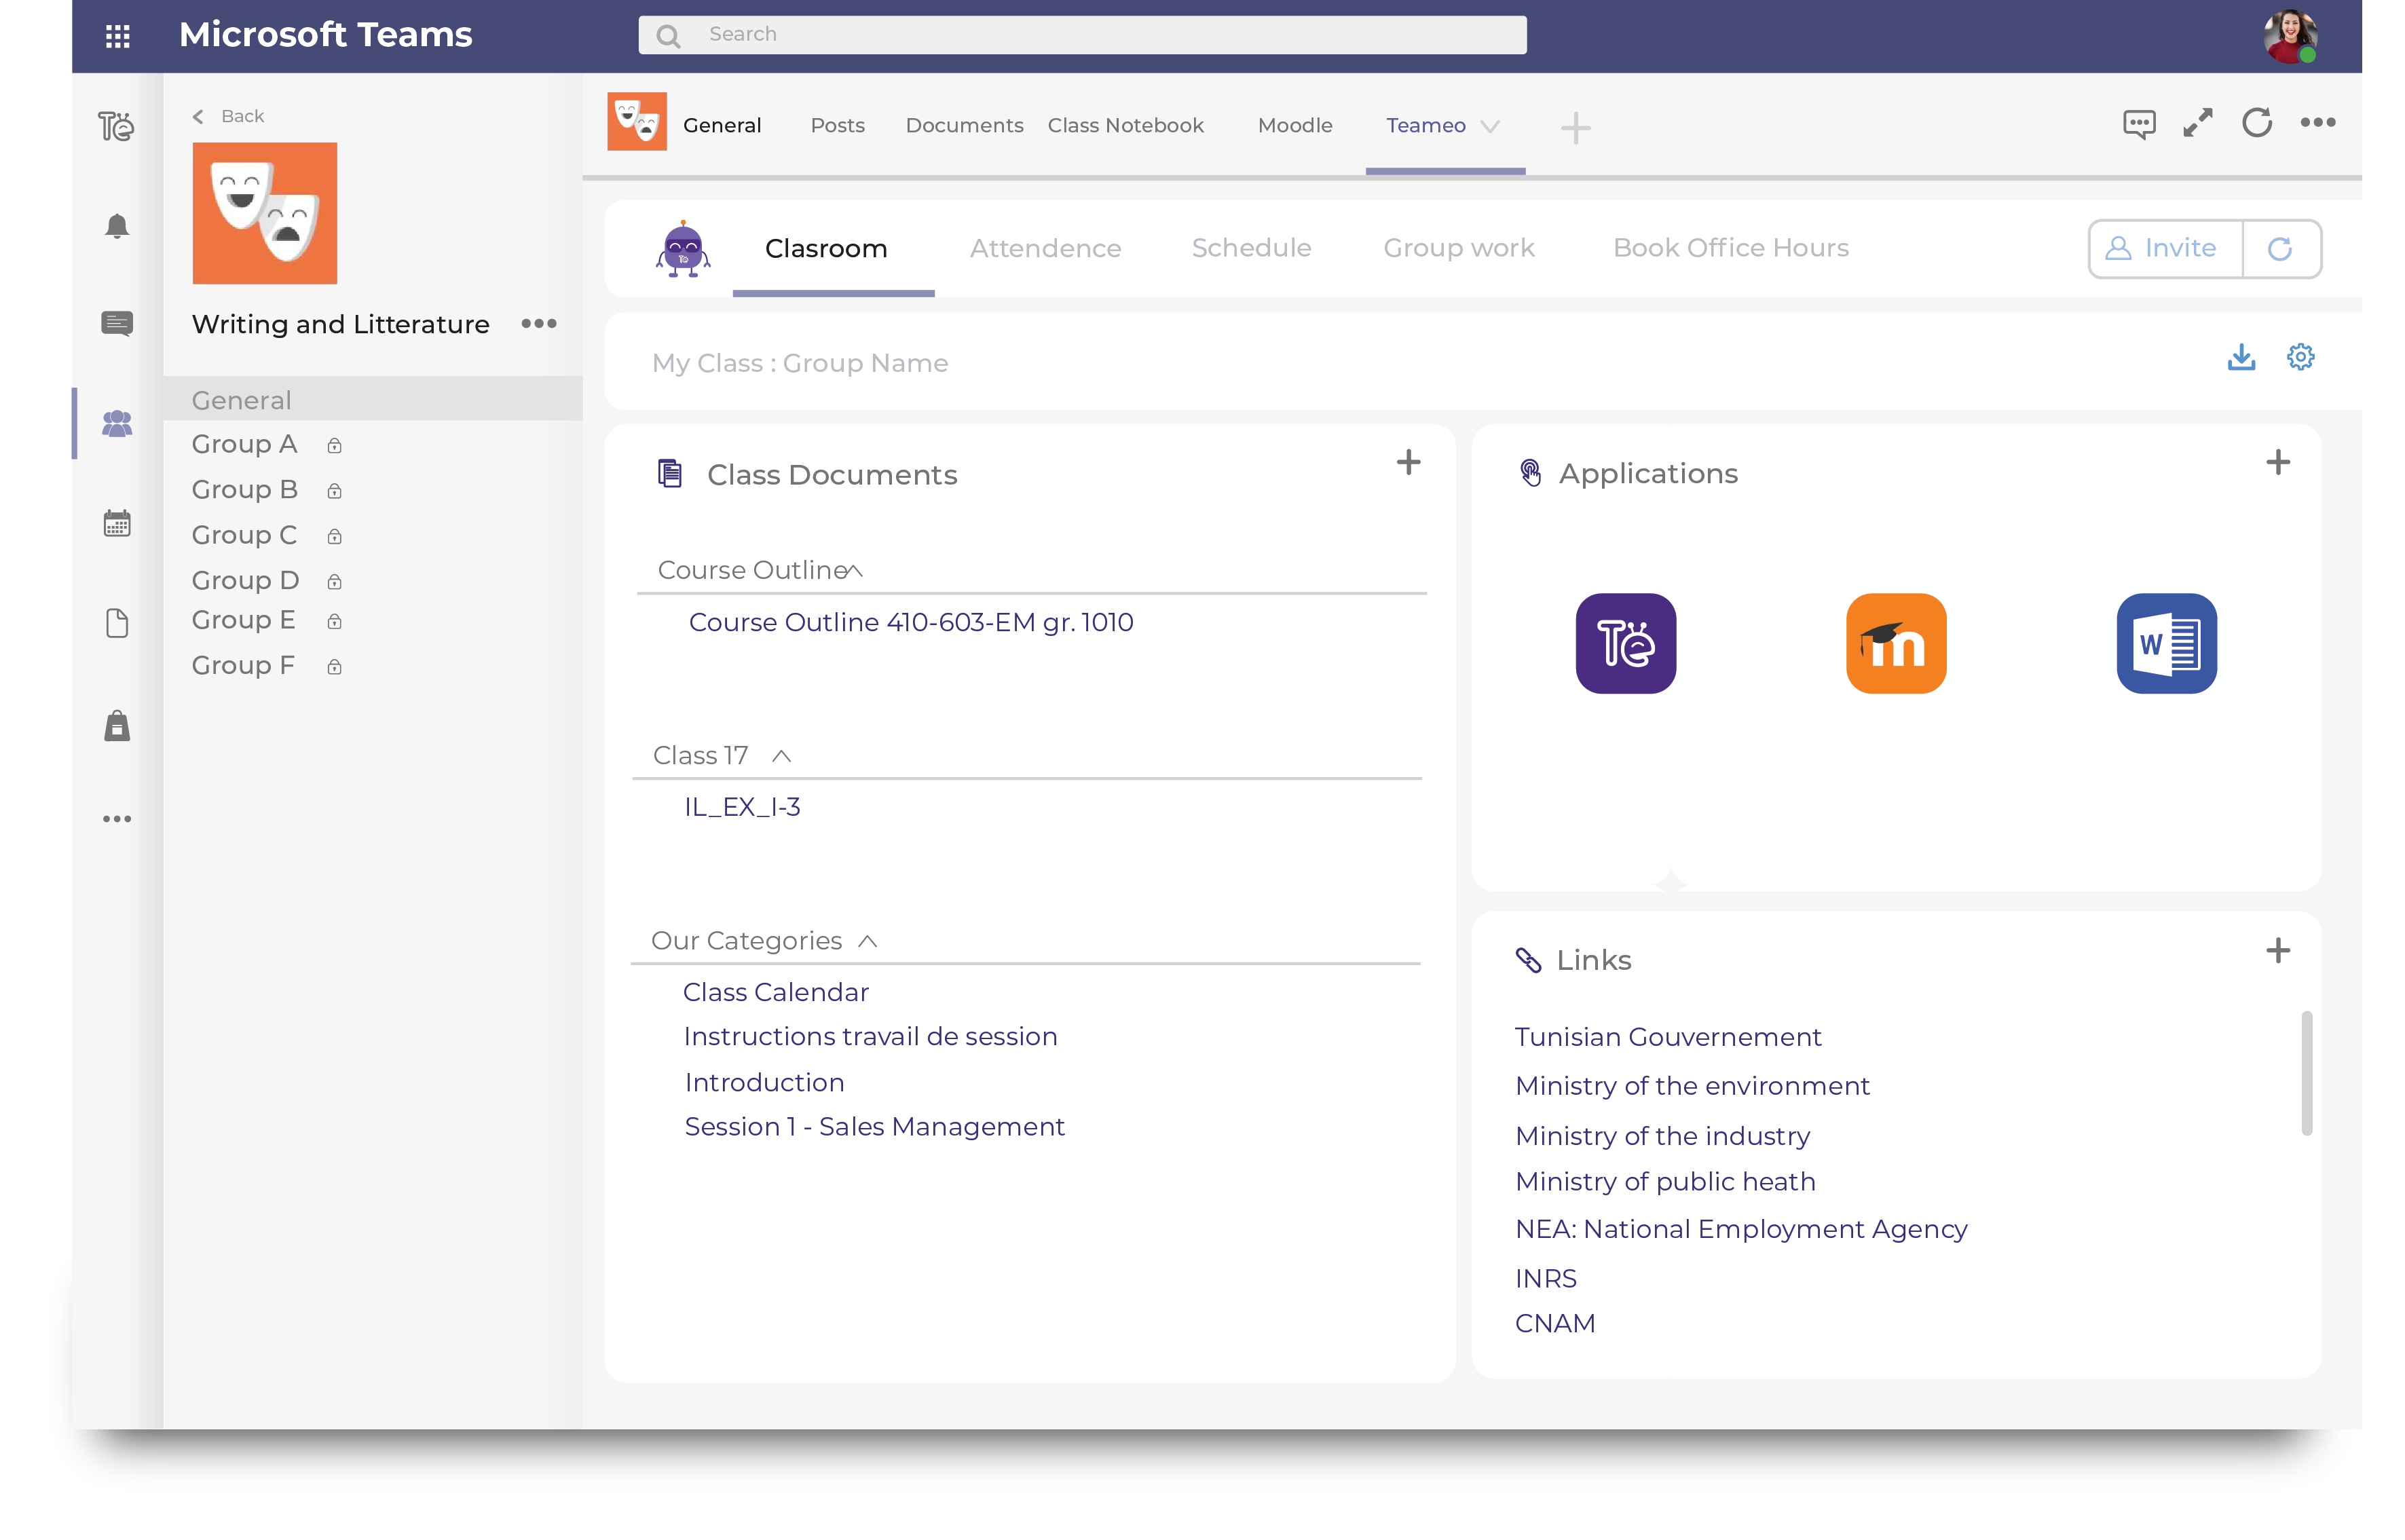Collapse the Our Categories section
2405x1540 pixels.
(x=867, y=941)
